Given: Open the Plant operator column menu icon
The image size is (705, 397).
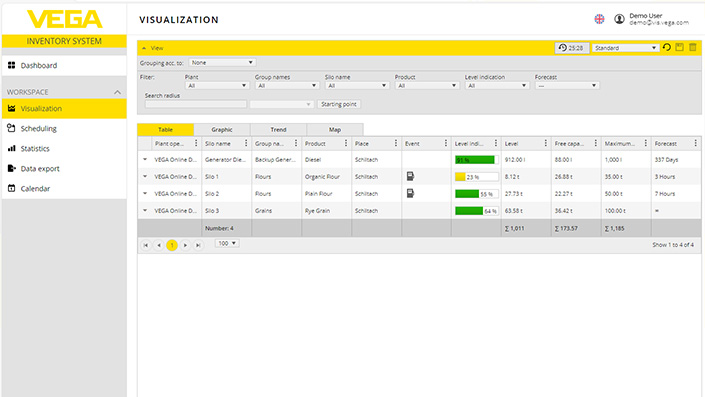Looking at the screenshot, I should click(196, 143).
